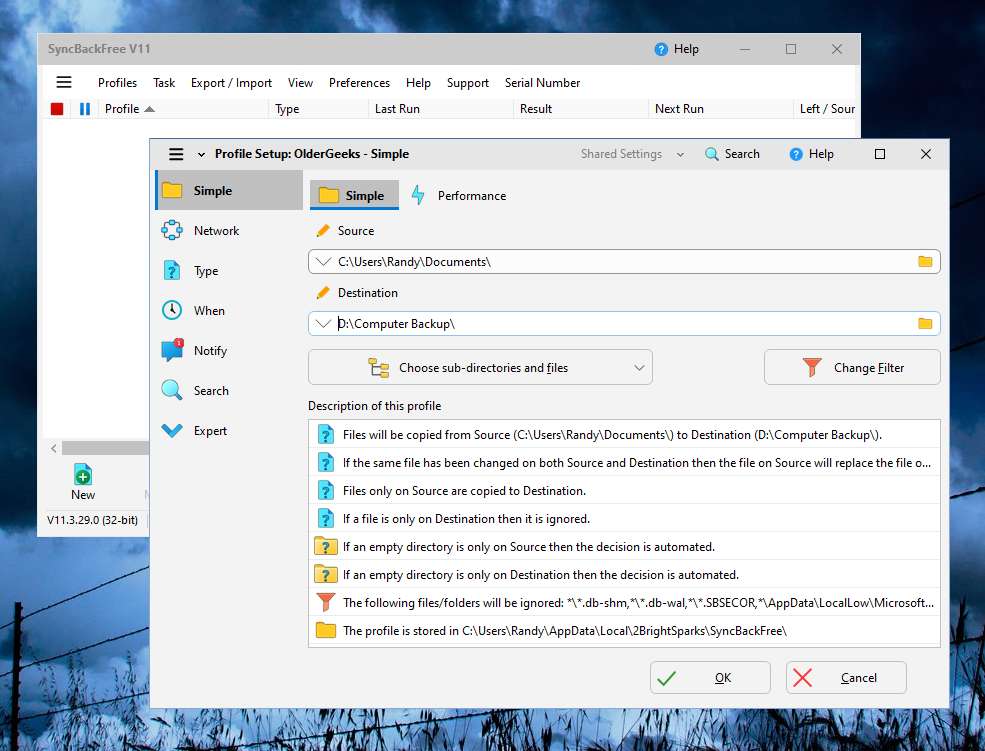Click question icon on 'If the same file' row

pyautogui.click(x=325, y=463)
